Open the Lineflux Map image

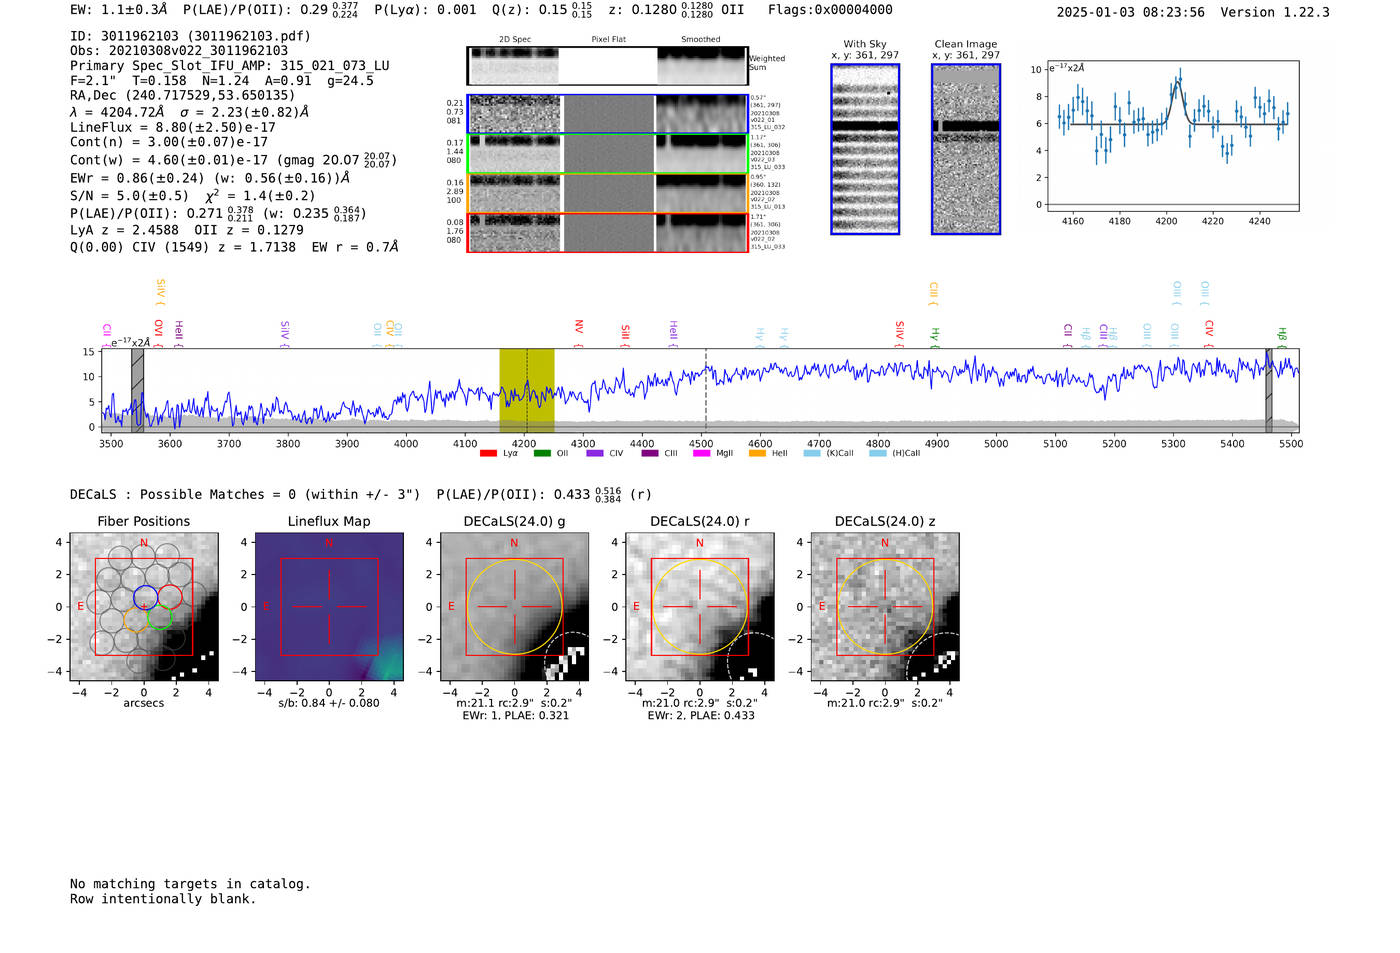coord(329,606)
